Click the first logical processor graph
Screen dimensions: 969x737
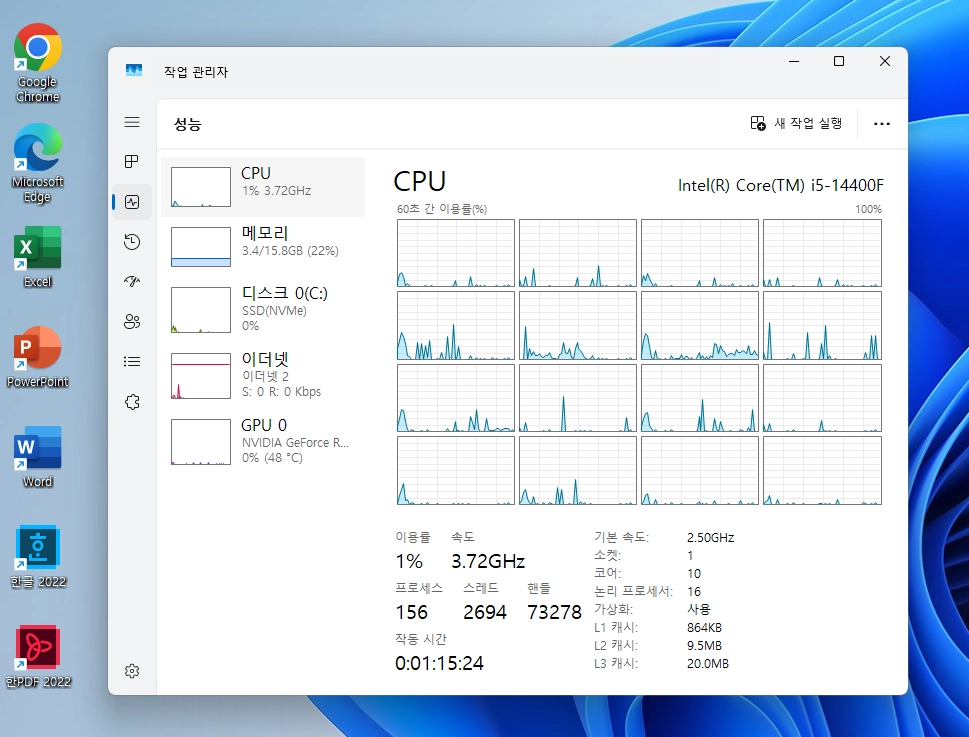tap(455, 253)
